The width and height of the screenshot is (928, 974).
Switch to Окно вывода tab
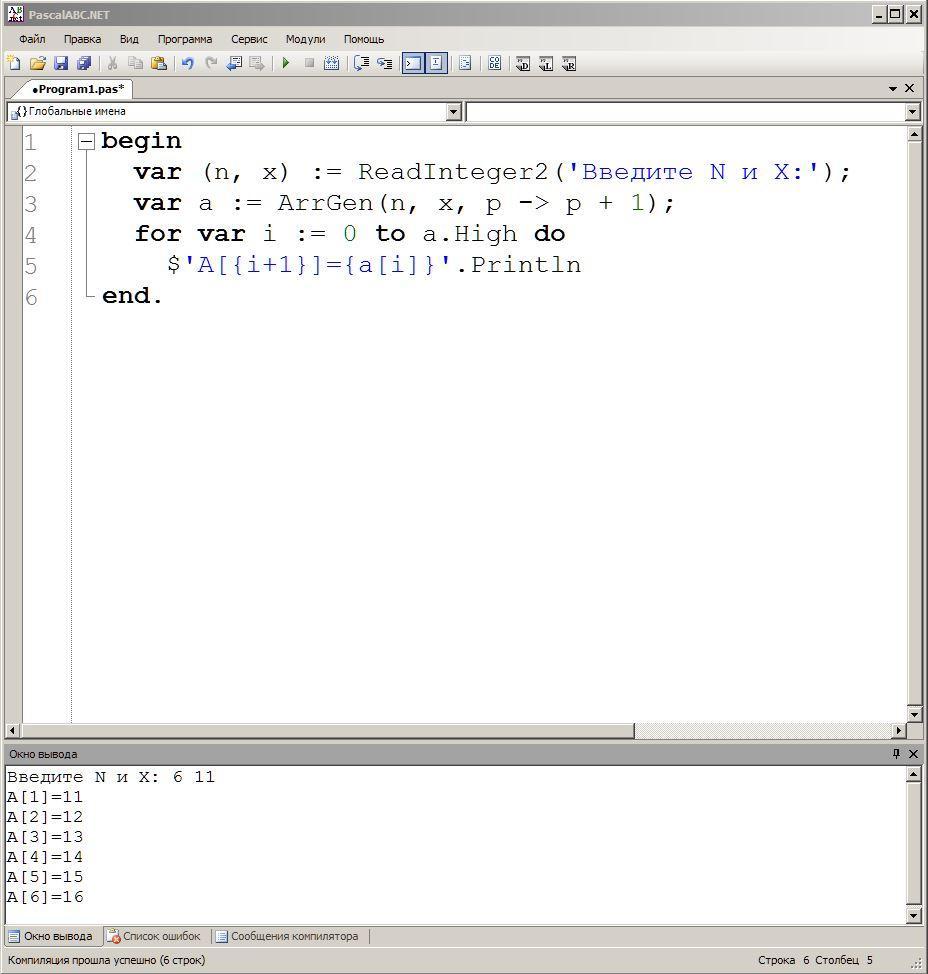click(52, 936)
